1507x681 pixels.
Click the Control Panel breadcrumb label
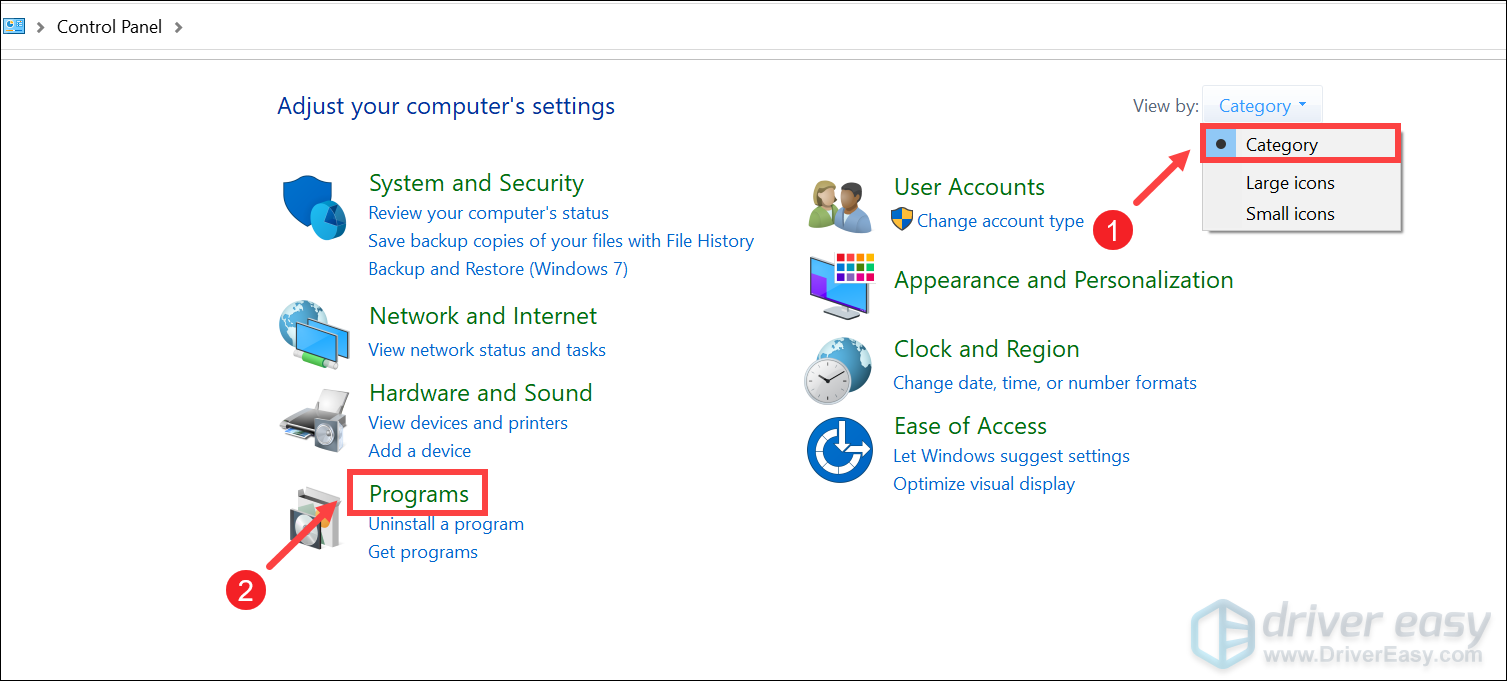pyautogui.click(x=109, y=26)
